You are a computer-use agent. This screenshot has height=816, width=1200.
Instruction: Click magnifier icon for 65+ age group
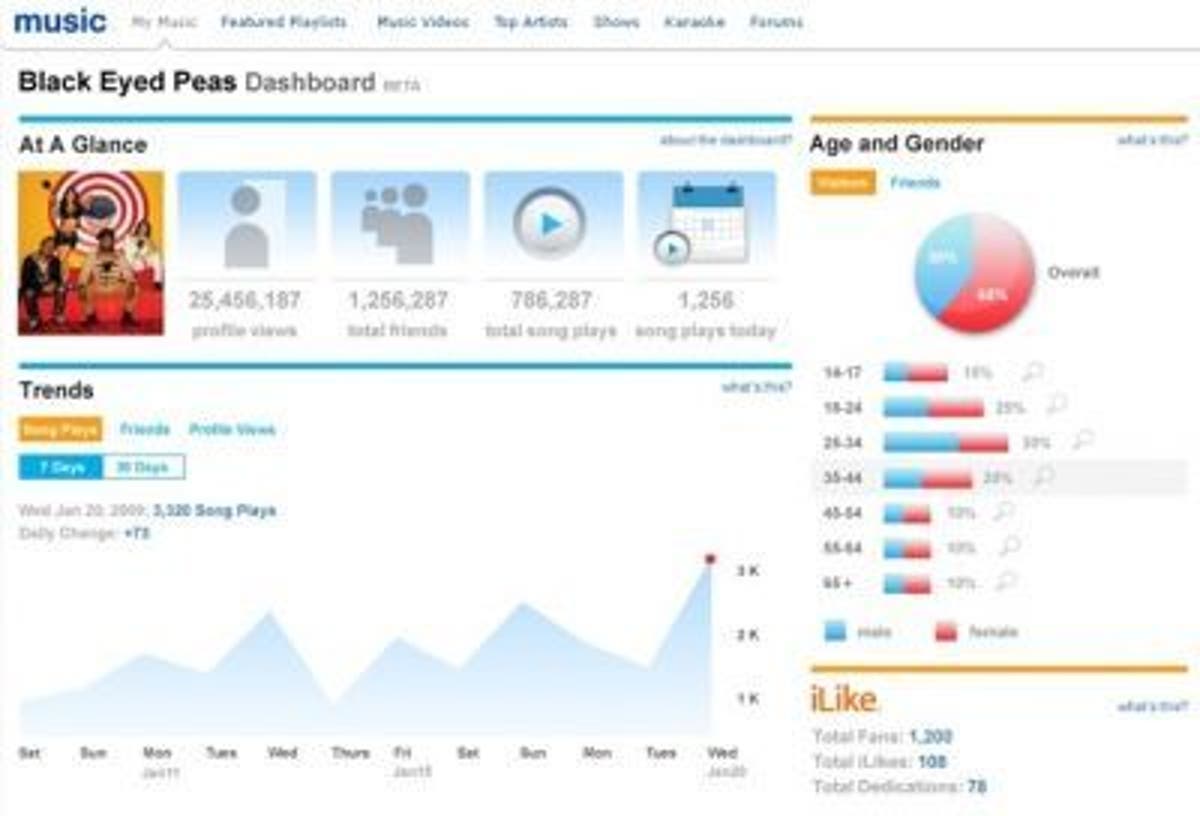tap(1007, 582)
